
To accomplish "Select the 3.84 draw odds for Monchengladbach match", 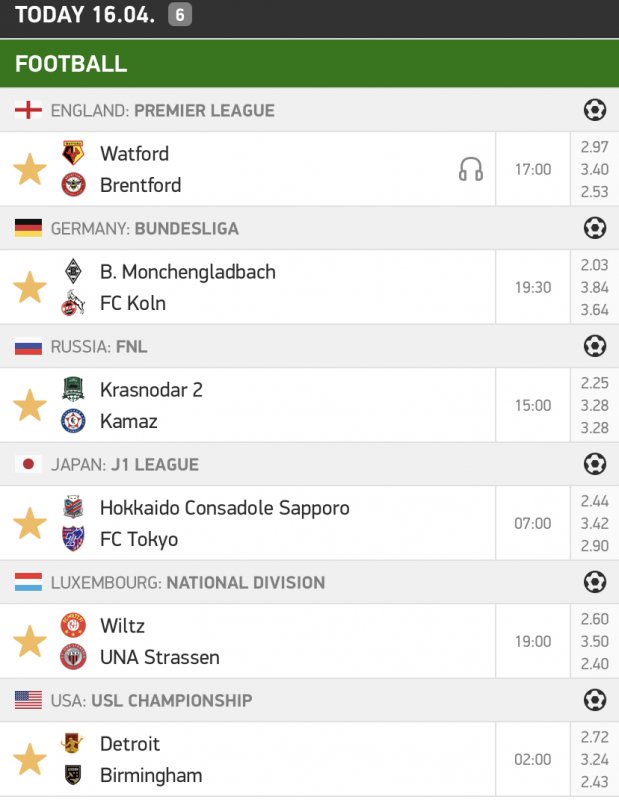I will [594, 287].
